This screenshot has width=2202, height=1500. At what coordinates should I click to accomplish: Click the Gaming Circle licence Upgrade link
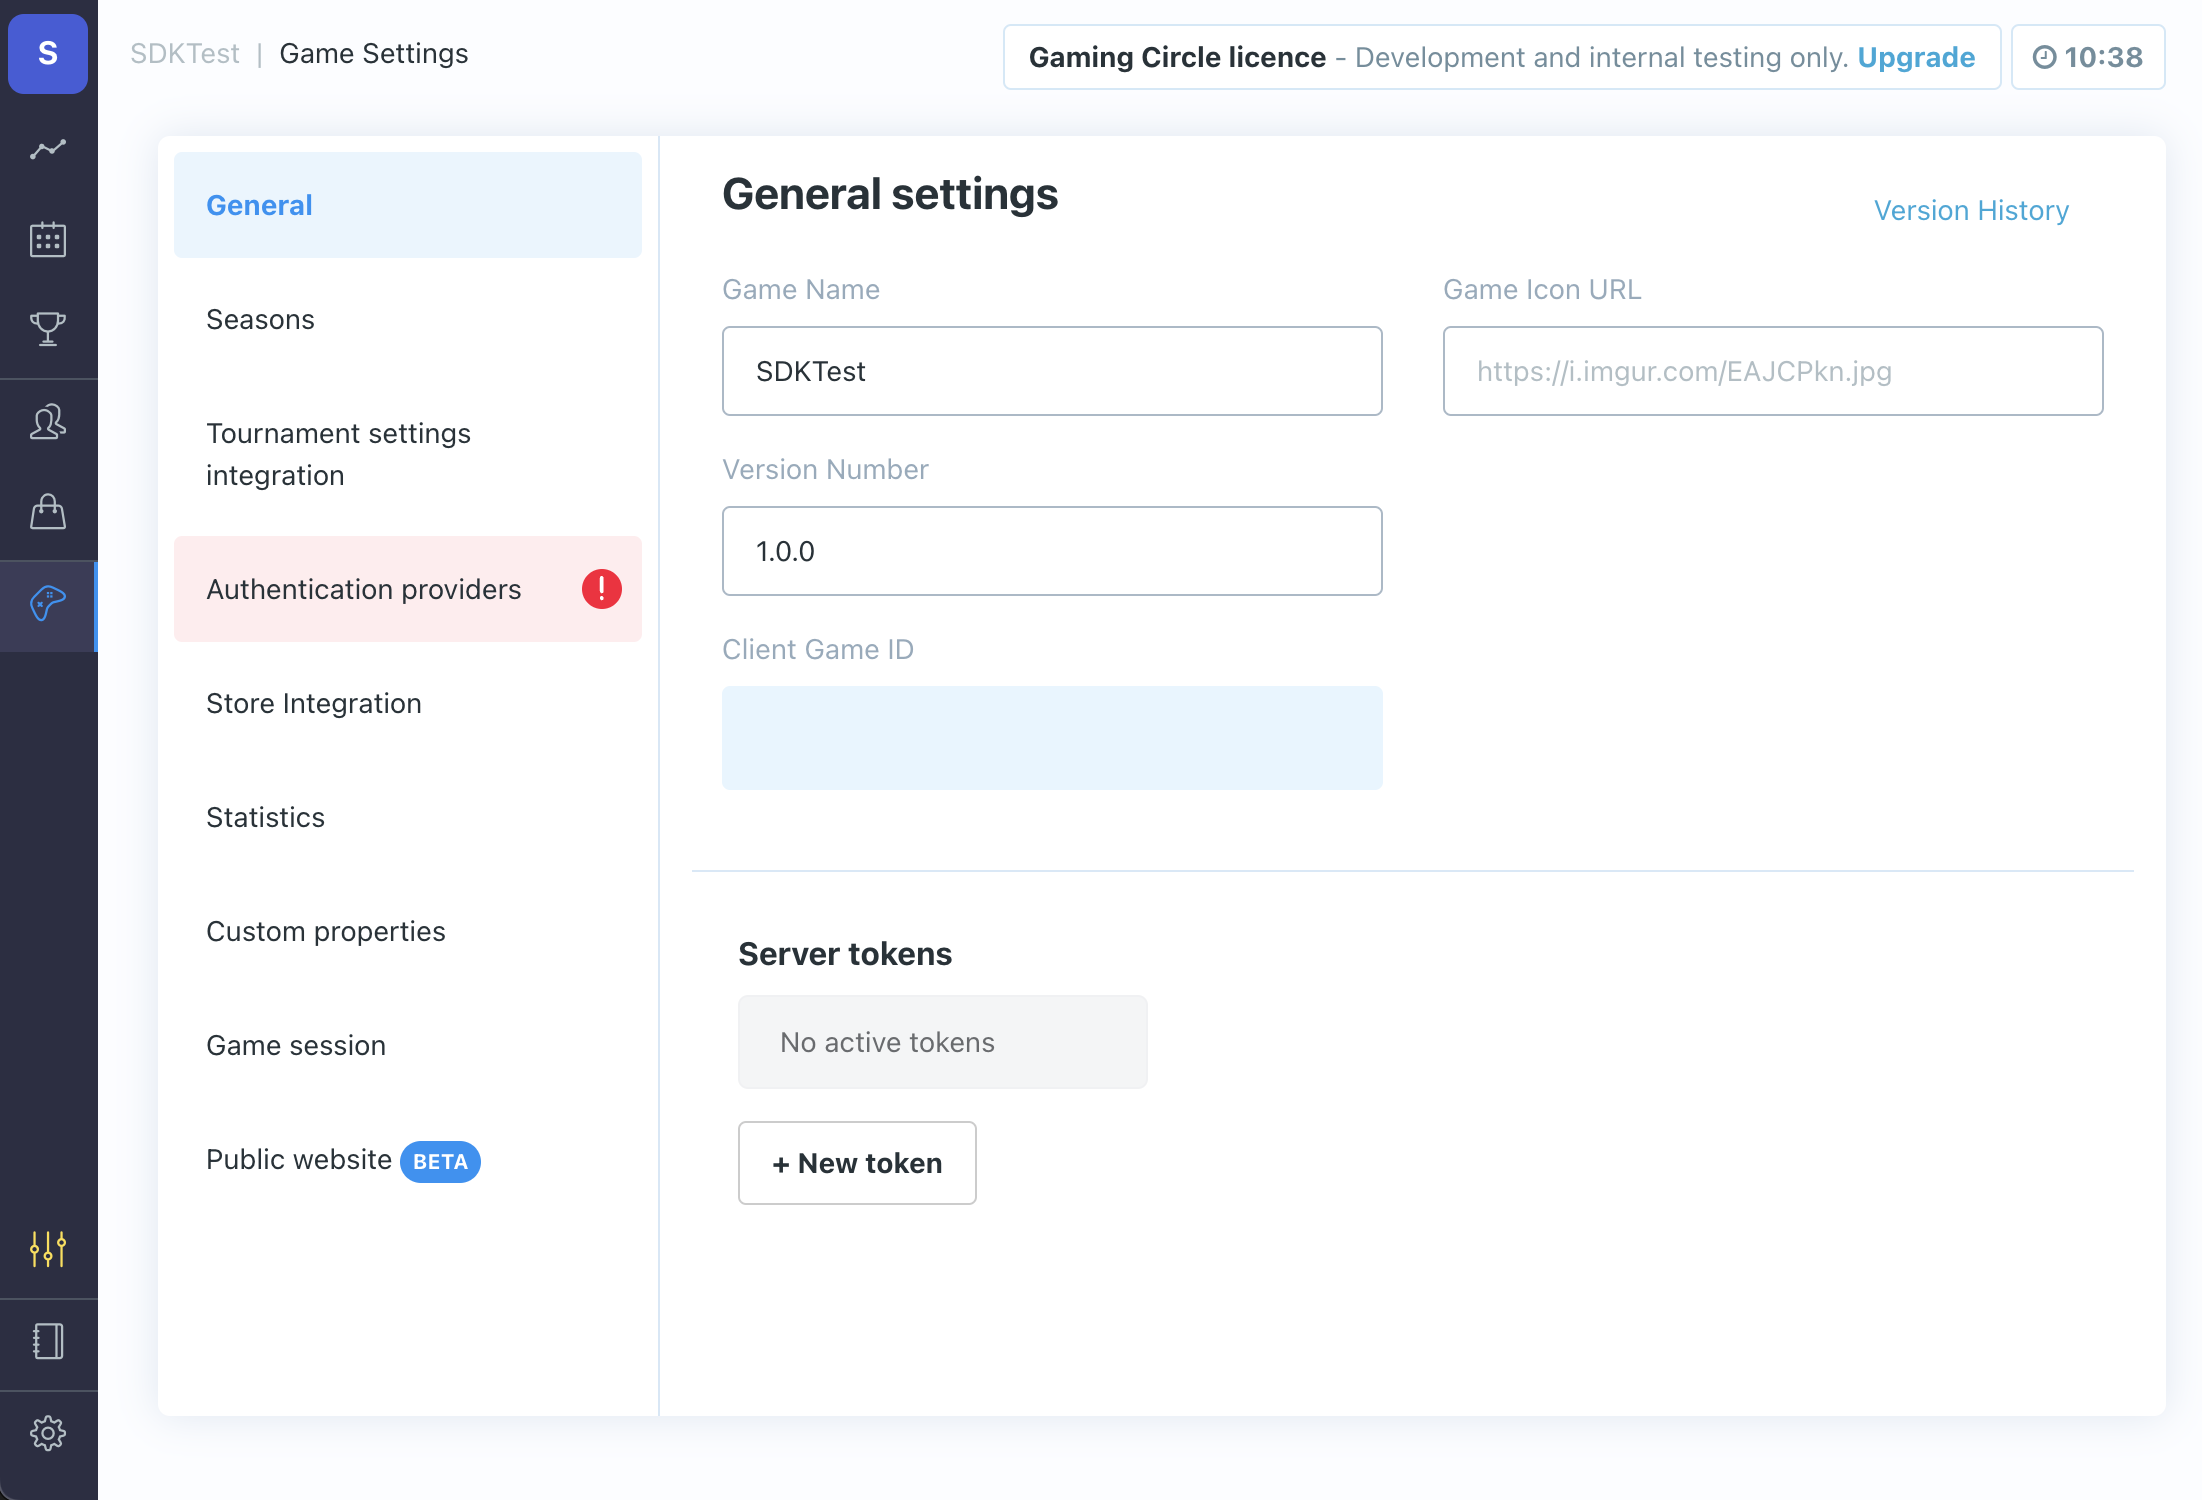pos(1918,55)
